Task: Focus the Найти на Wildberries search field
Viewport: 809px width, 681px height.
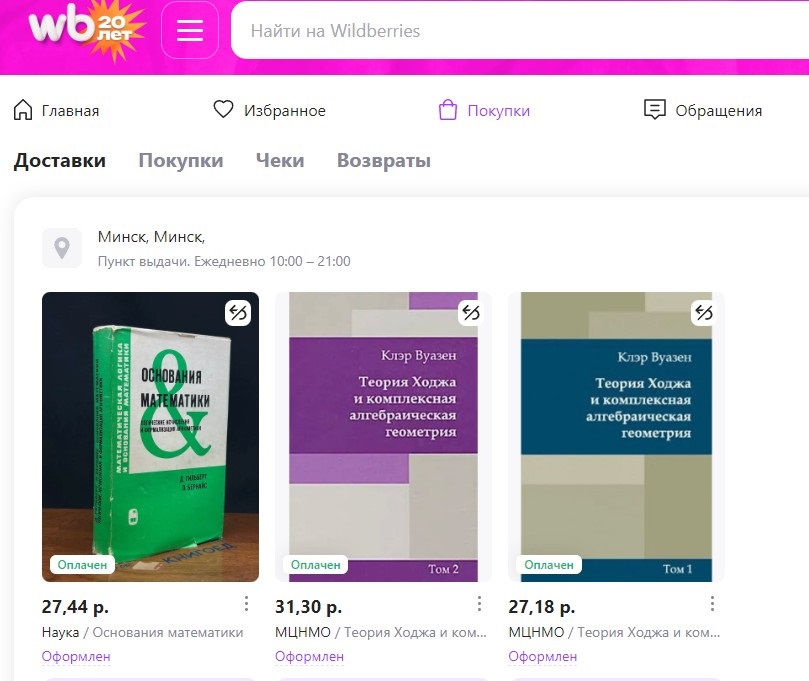Action: click(x=520, y=30)
